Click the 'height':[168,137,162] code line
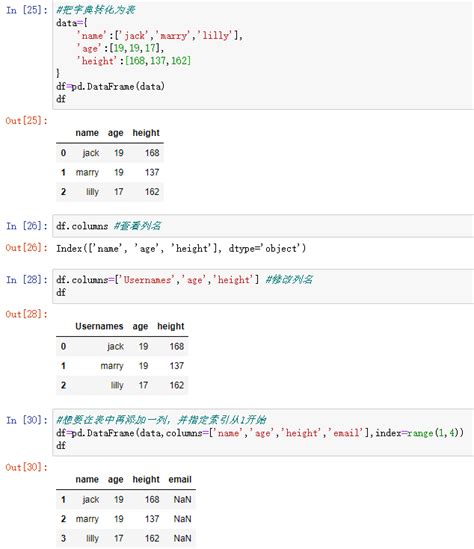The width and height of the screenshot is (474, 549). click(x=134, y=61)
